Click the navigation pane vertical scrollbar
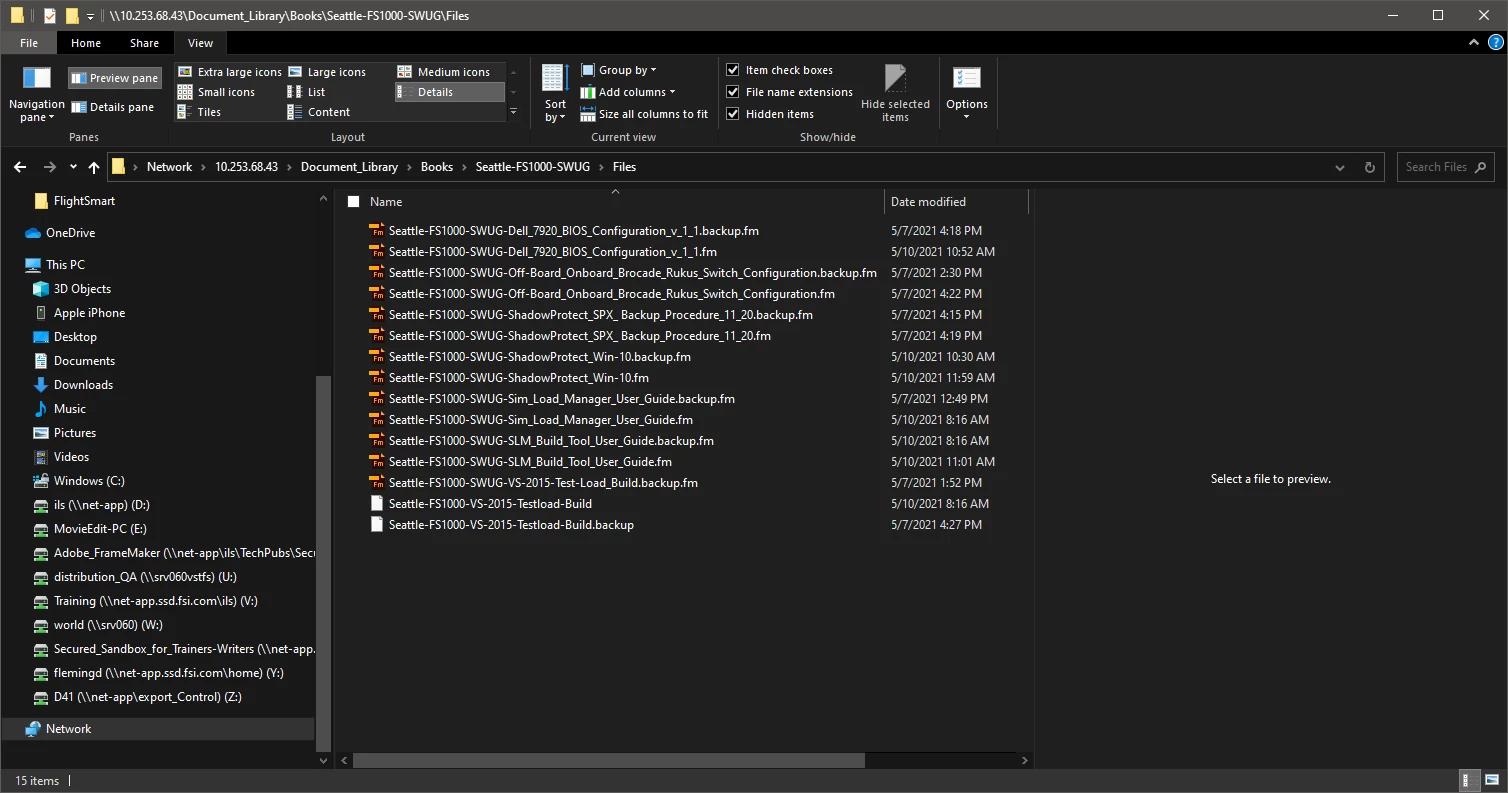 click(322, 563)
